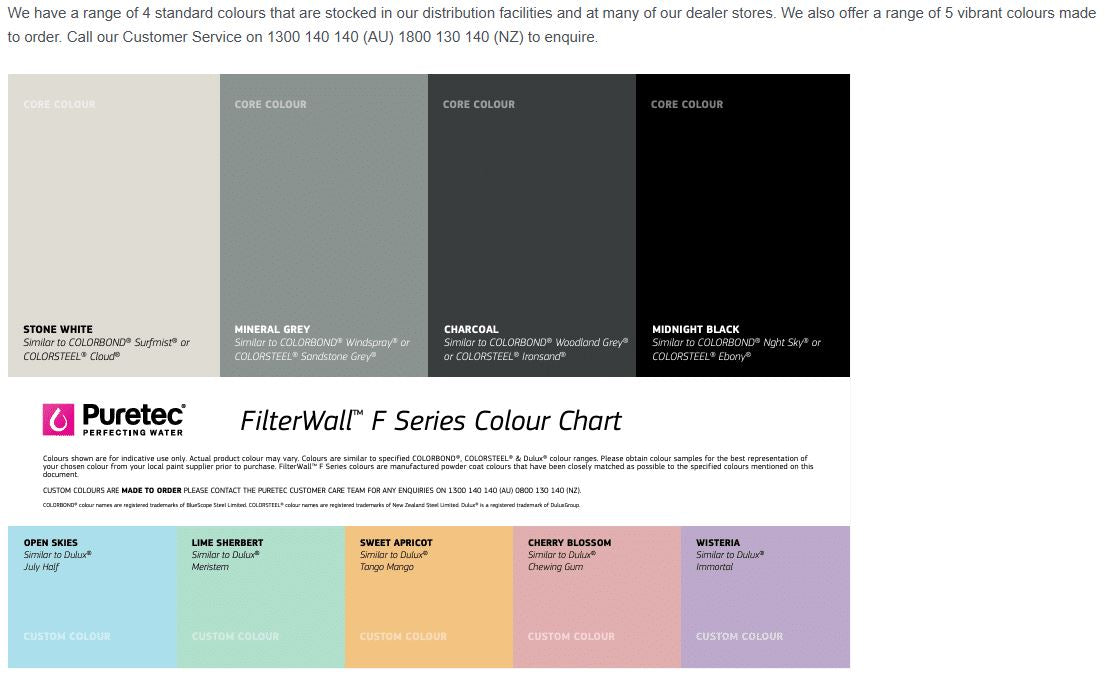Click the colour disclaimer paragraph text
1105x680 pixels.
point(428,466)
